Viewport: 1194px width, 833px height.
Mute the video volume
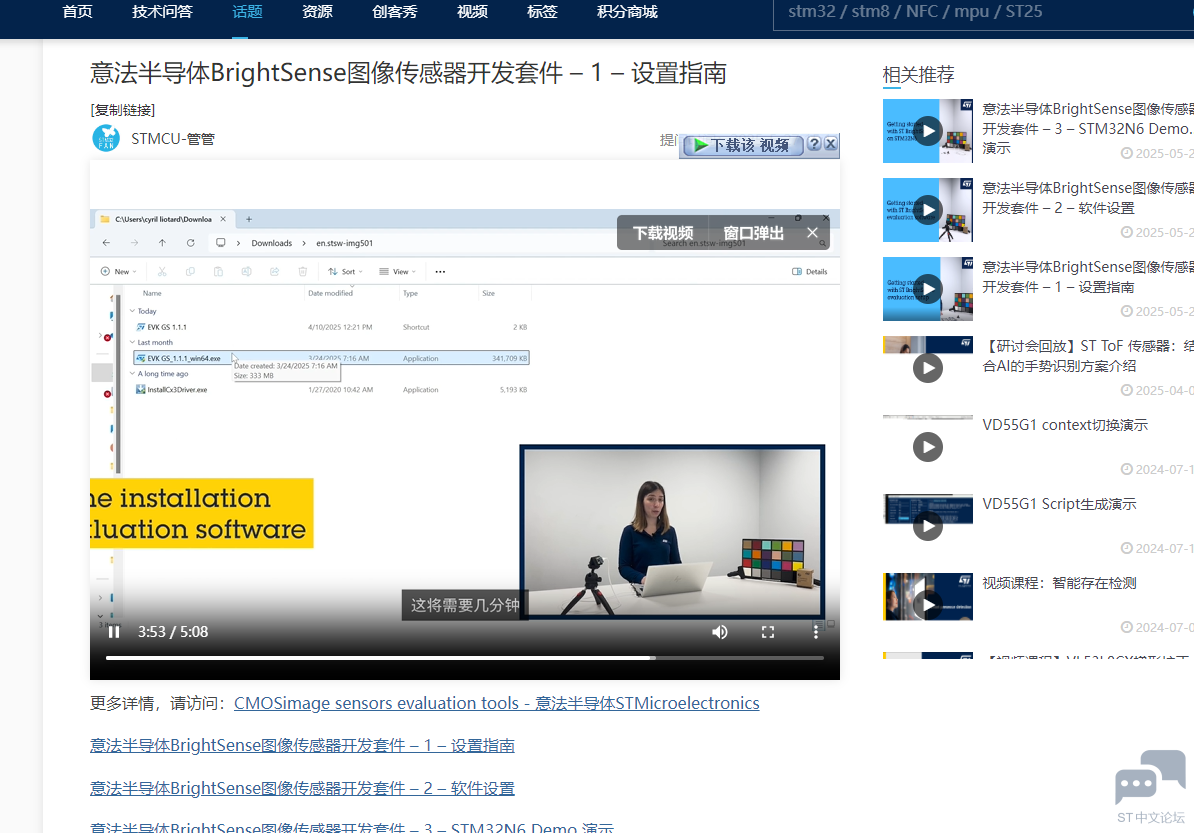(720, 632)
